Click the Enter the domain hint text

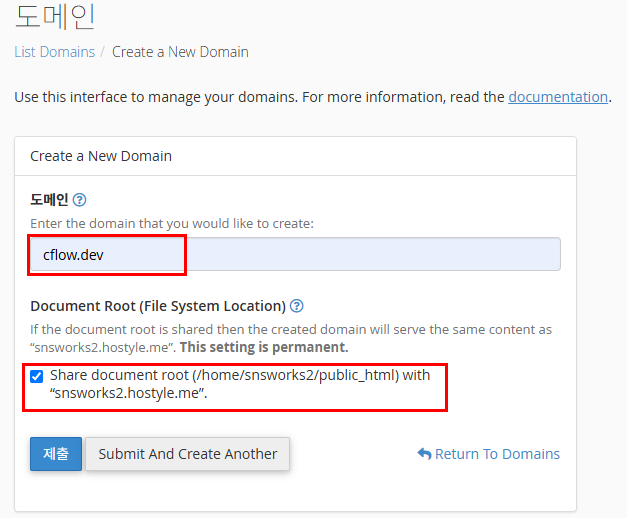click(x=172, y=224)
